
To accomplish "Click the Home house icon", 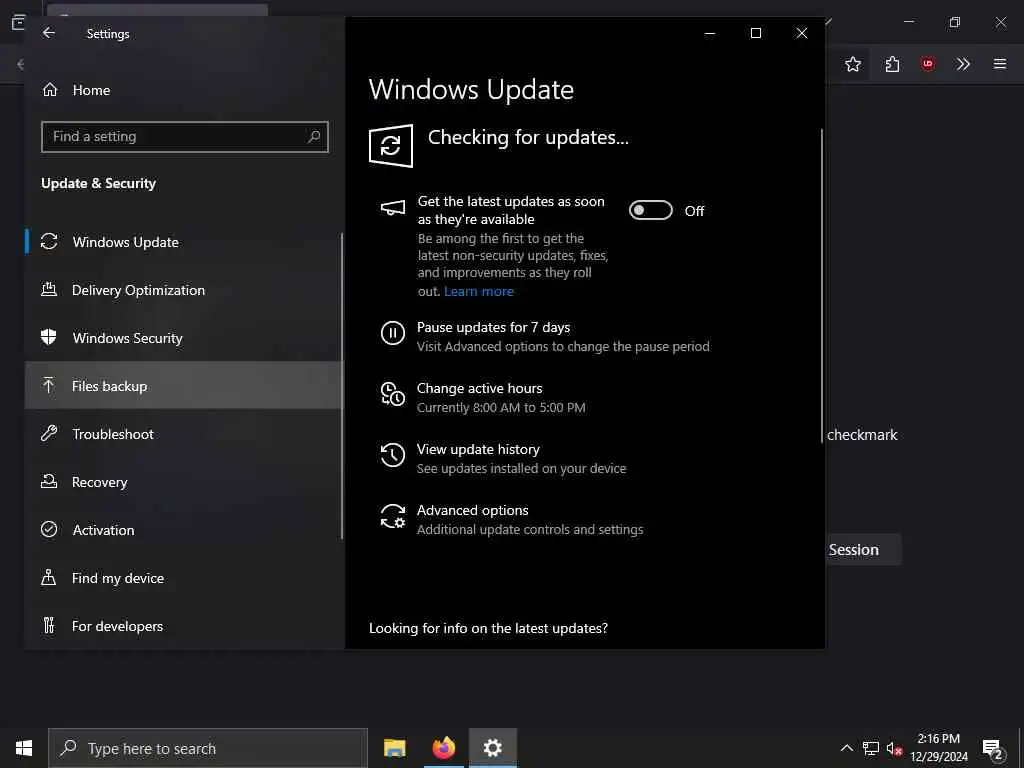I will [50, 89].
